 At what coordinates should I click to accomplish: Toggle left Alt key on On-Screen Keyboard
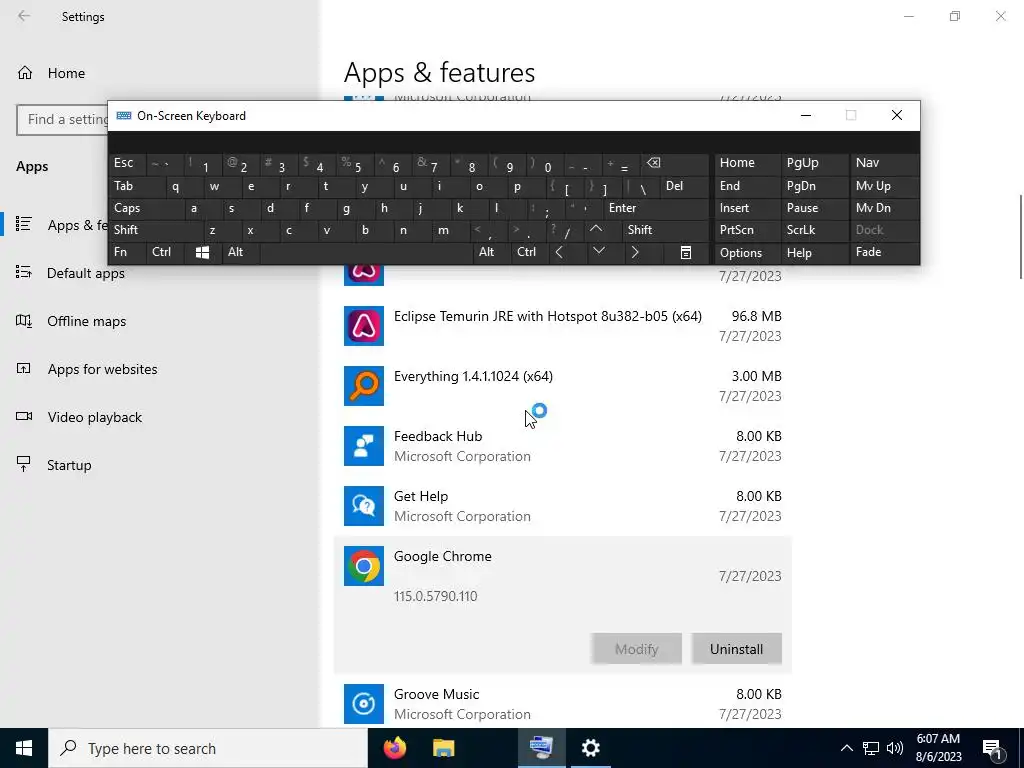[x=240, y=252]
